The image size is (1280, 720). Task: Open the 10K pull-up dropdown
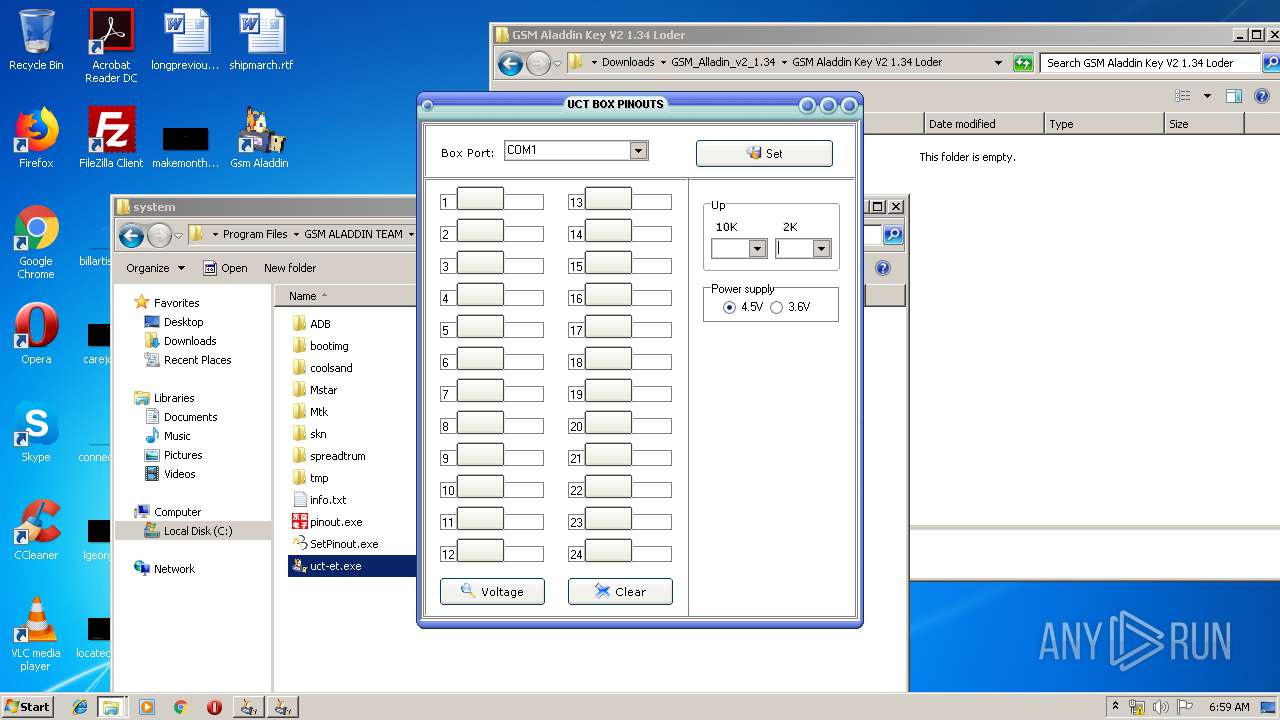click(x=757, y=249)
